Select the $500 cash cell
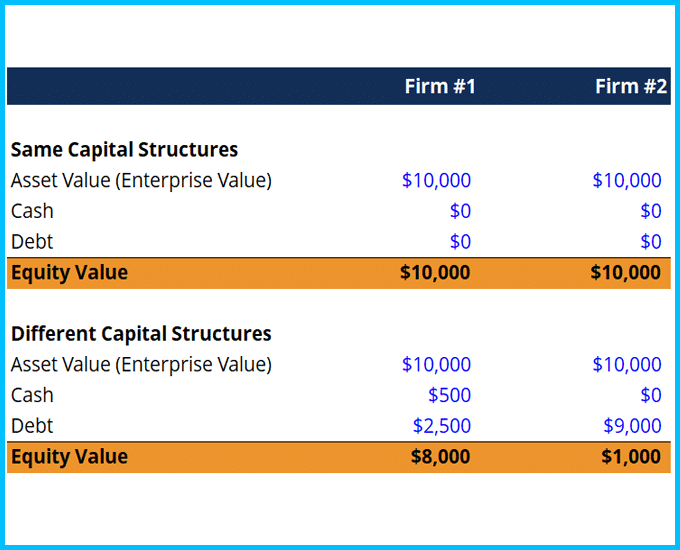The height and width of the screenshot is (550, 680). 449,395
